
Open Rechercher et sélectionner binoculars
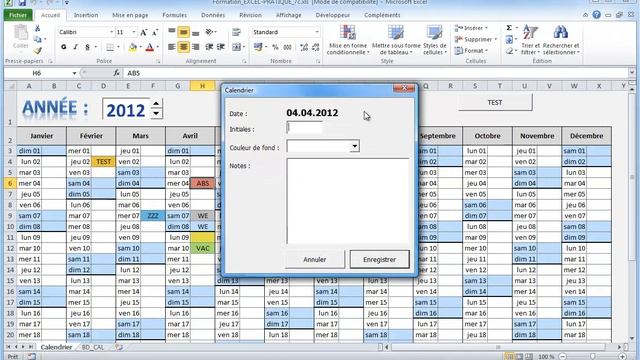561,40
